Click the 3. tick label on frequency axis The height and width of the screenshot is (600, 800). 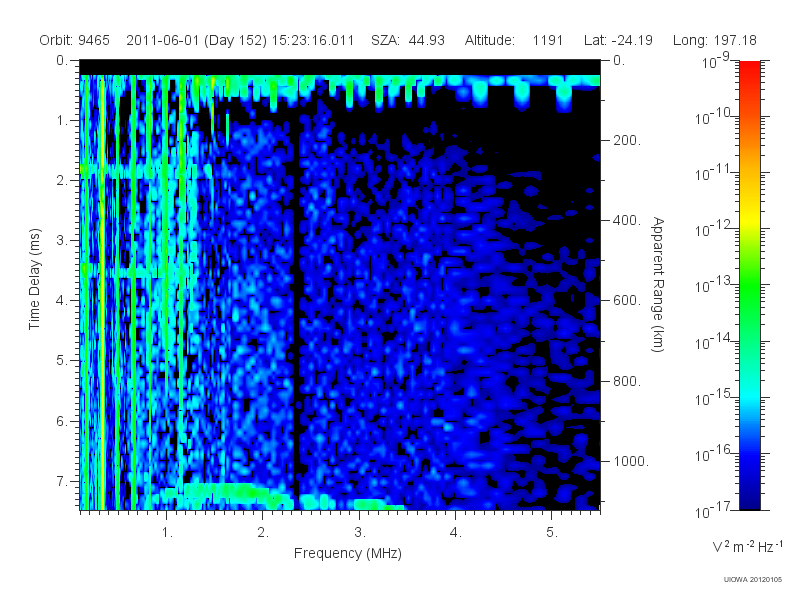pyautogui.click(x=360, y=533)
